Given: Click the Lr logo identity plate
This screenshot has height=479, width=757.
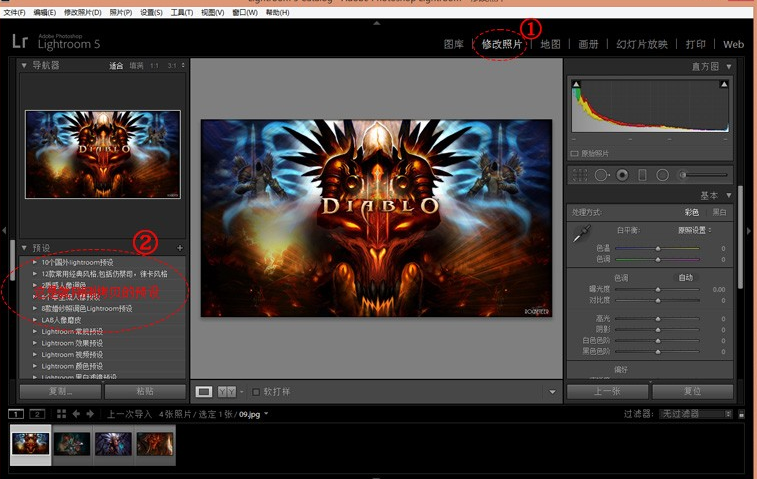Looking at the screenshot, I should point(20,41).
